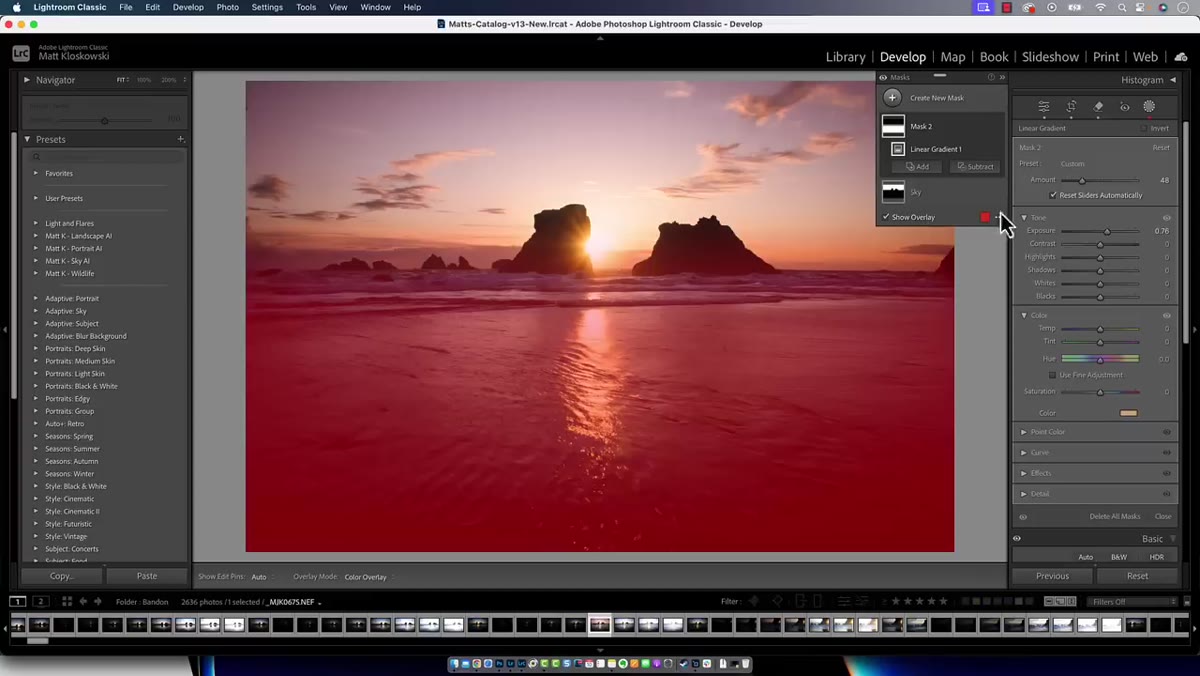Switch to the Map module
Image resolution: width=1200 pixels, height=676 pixels.
coord(953,57)
